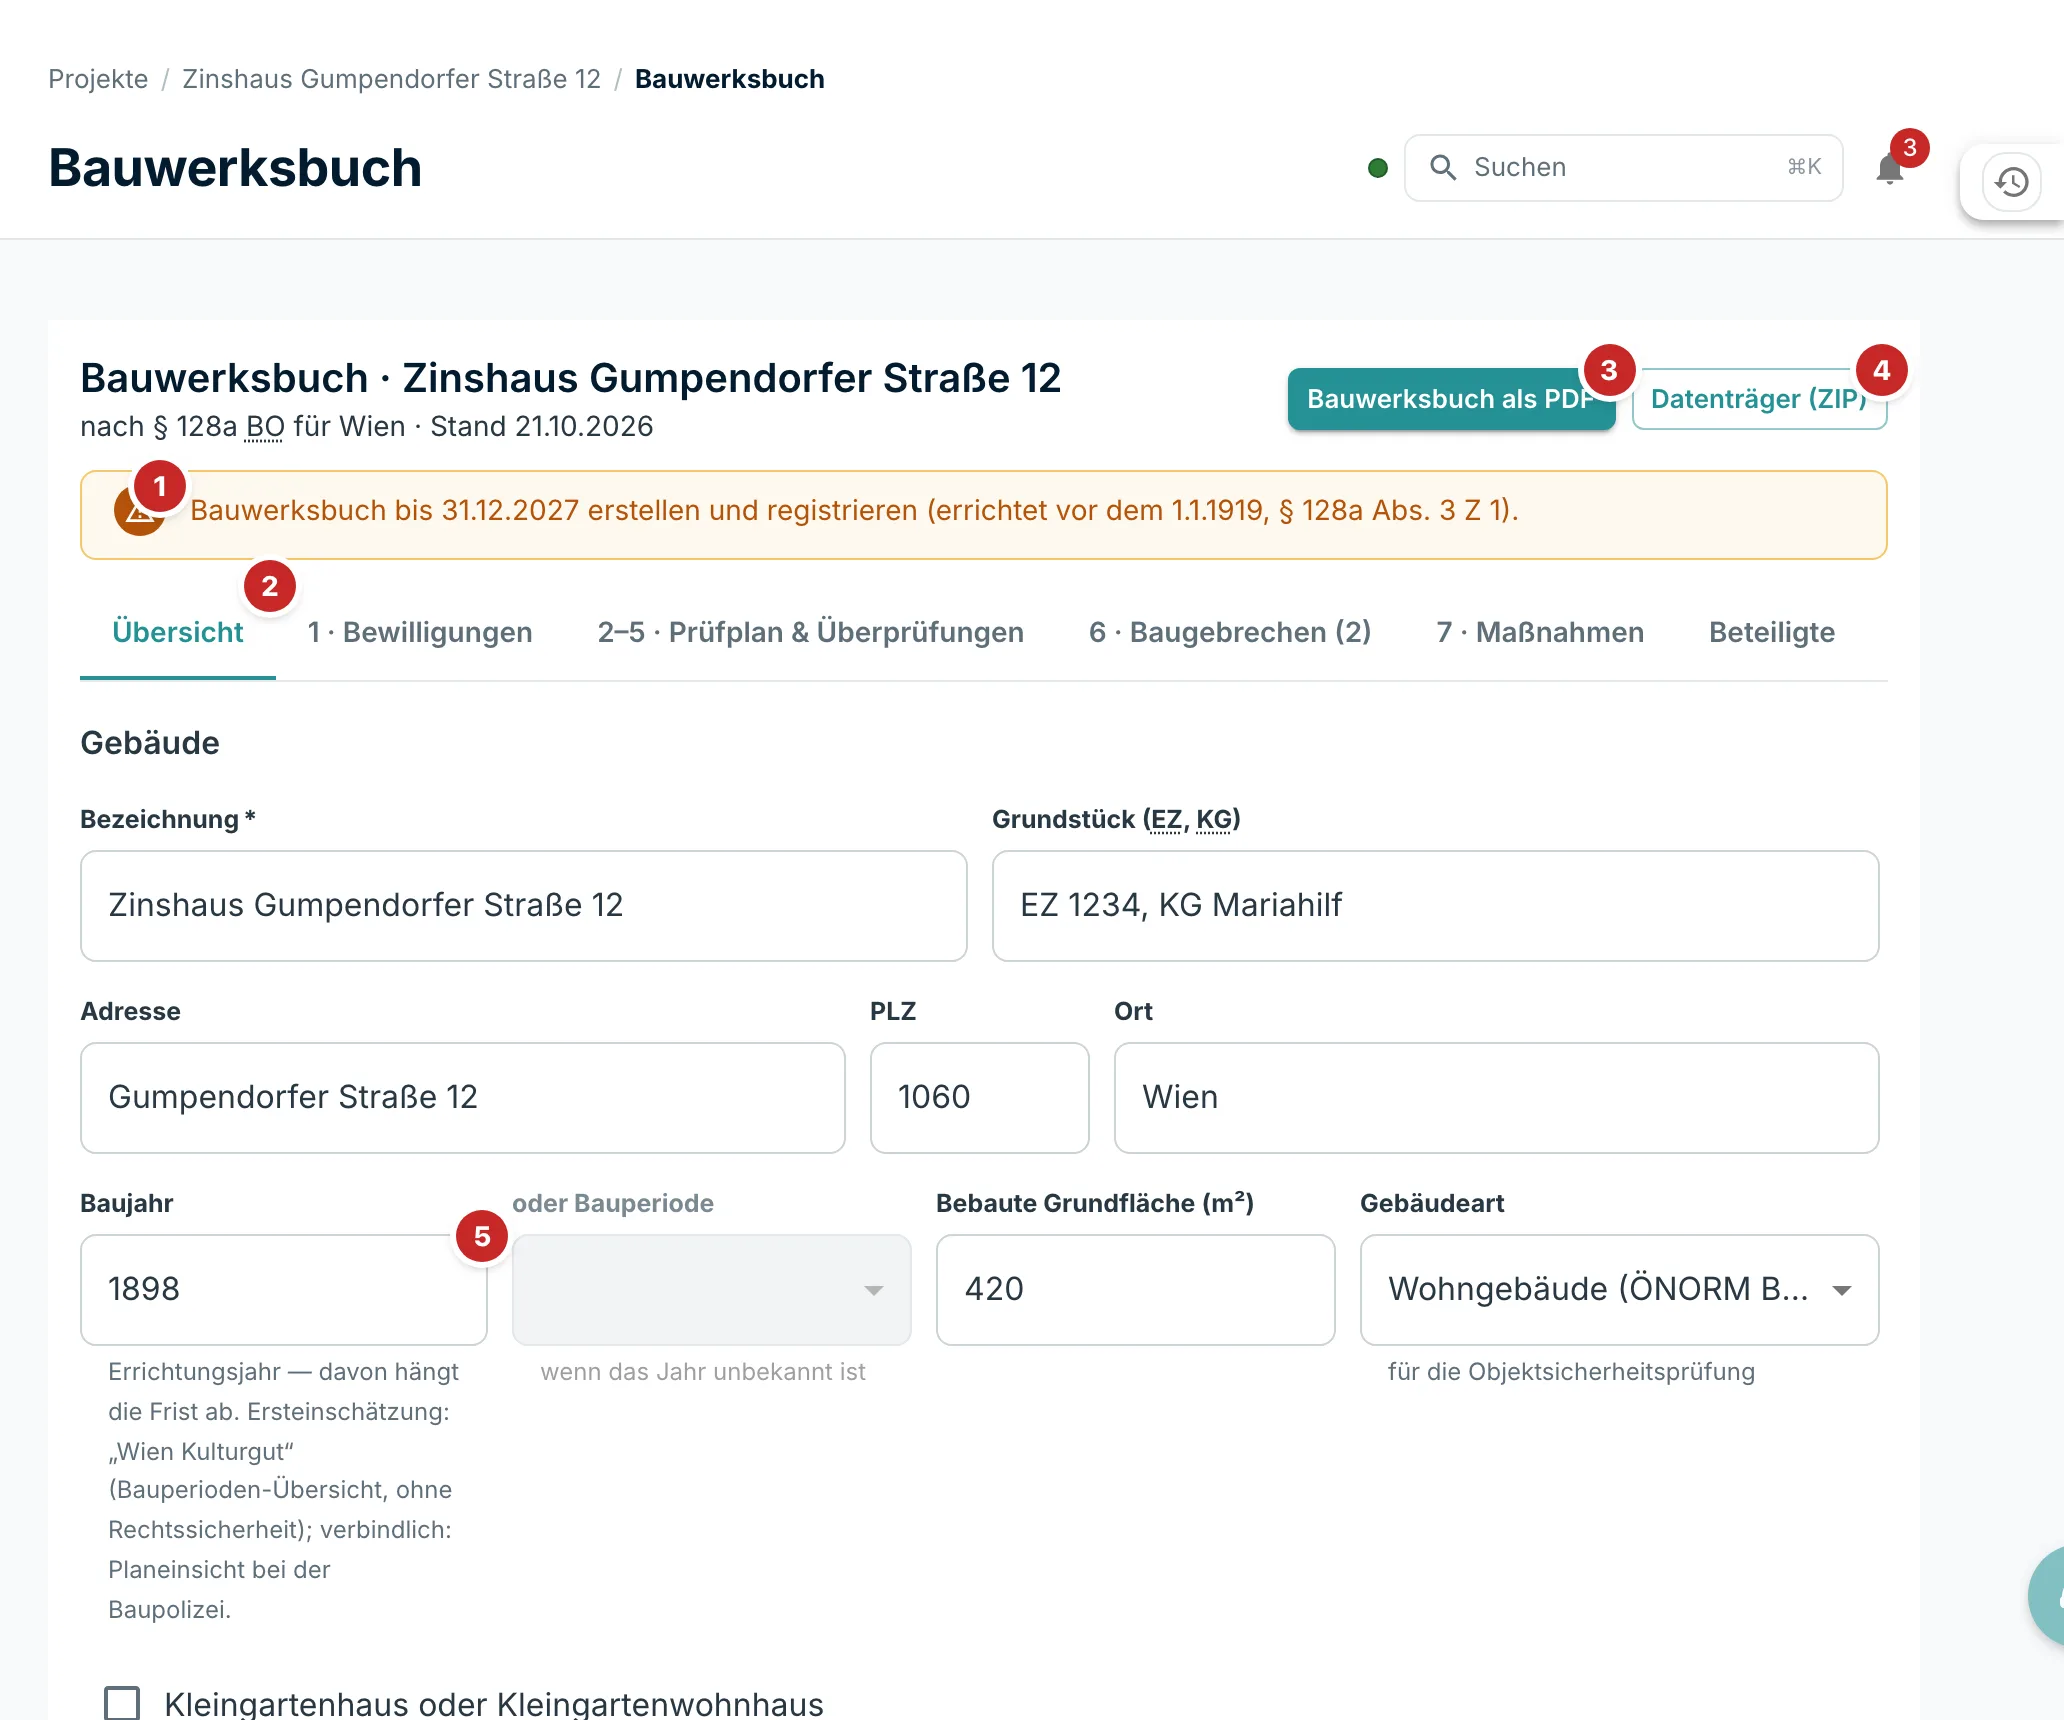Open the 1 · Bewilligungen tab
2064x1720 pixels.
click(x=420, y=632)
